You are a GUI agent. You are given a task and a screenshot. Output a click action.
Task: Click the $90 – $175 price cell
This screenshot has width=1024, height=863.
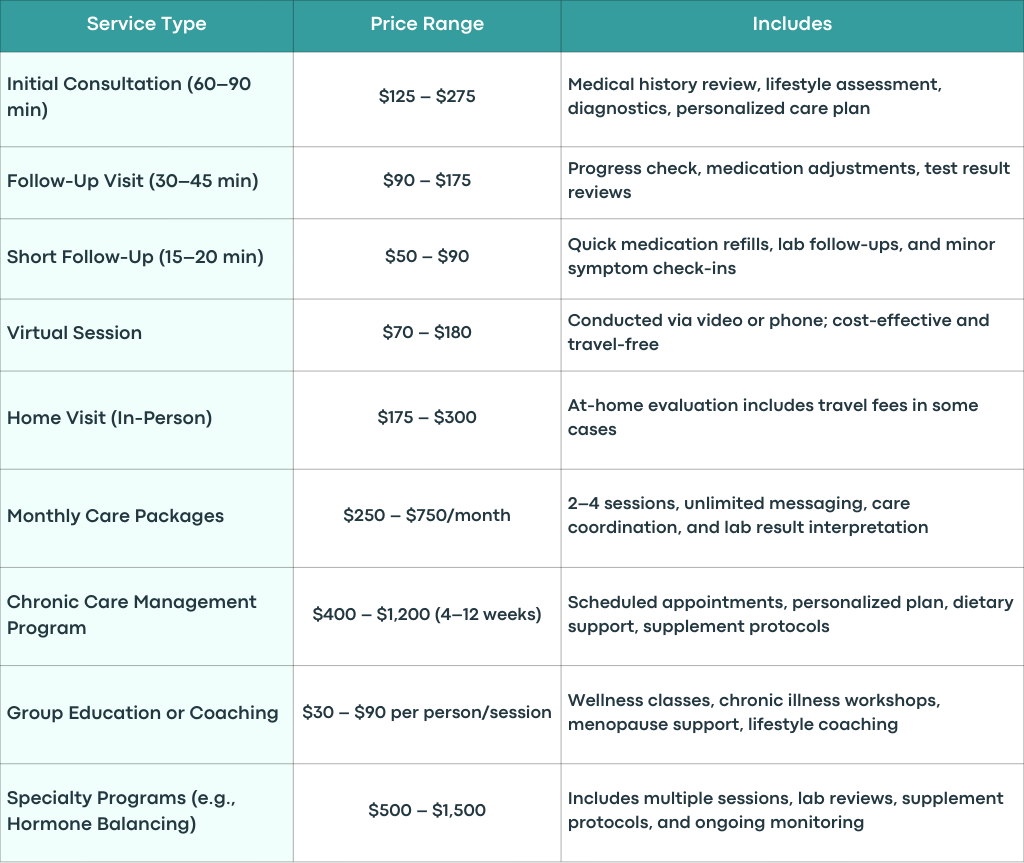427,183
